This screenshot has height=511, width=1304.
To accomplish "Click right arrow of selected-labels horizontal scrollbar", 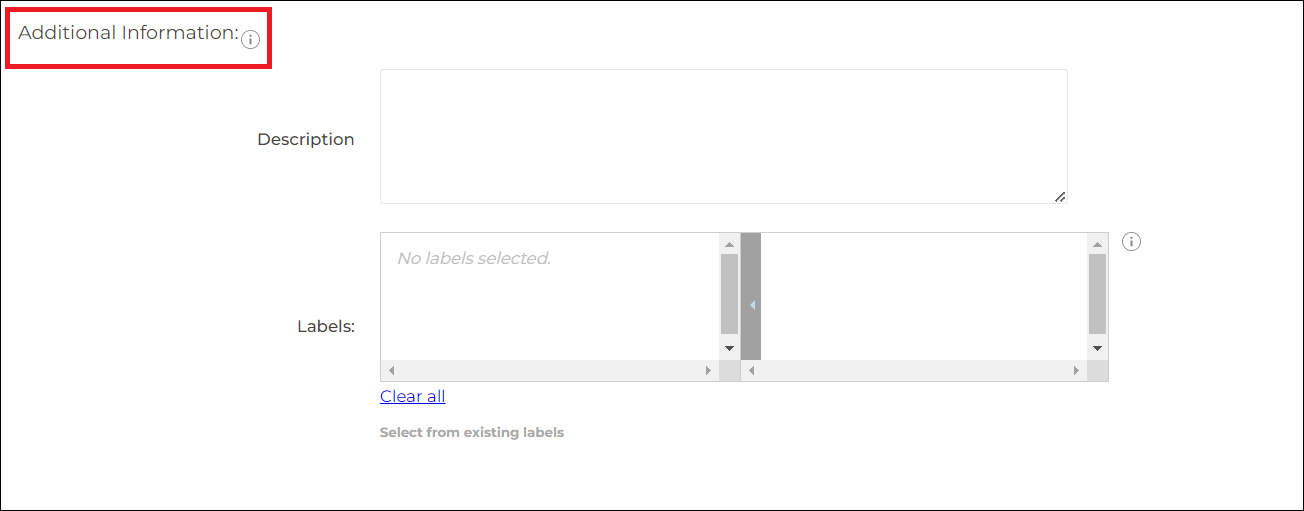I will tap(709, 370).
